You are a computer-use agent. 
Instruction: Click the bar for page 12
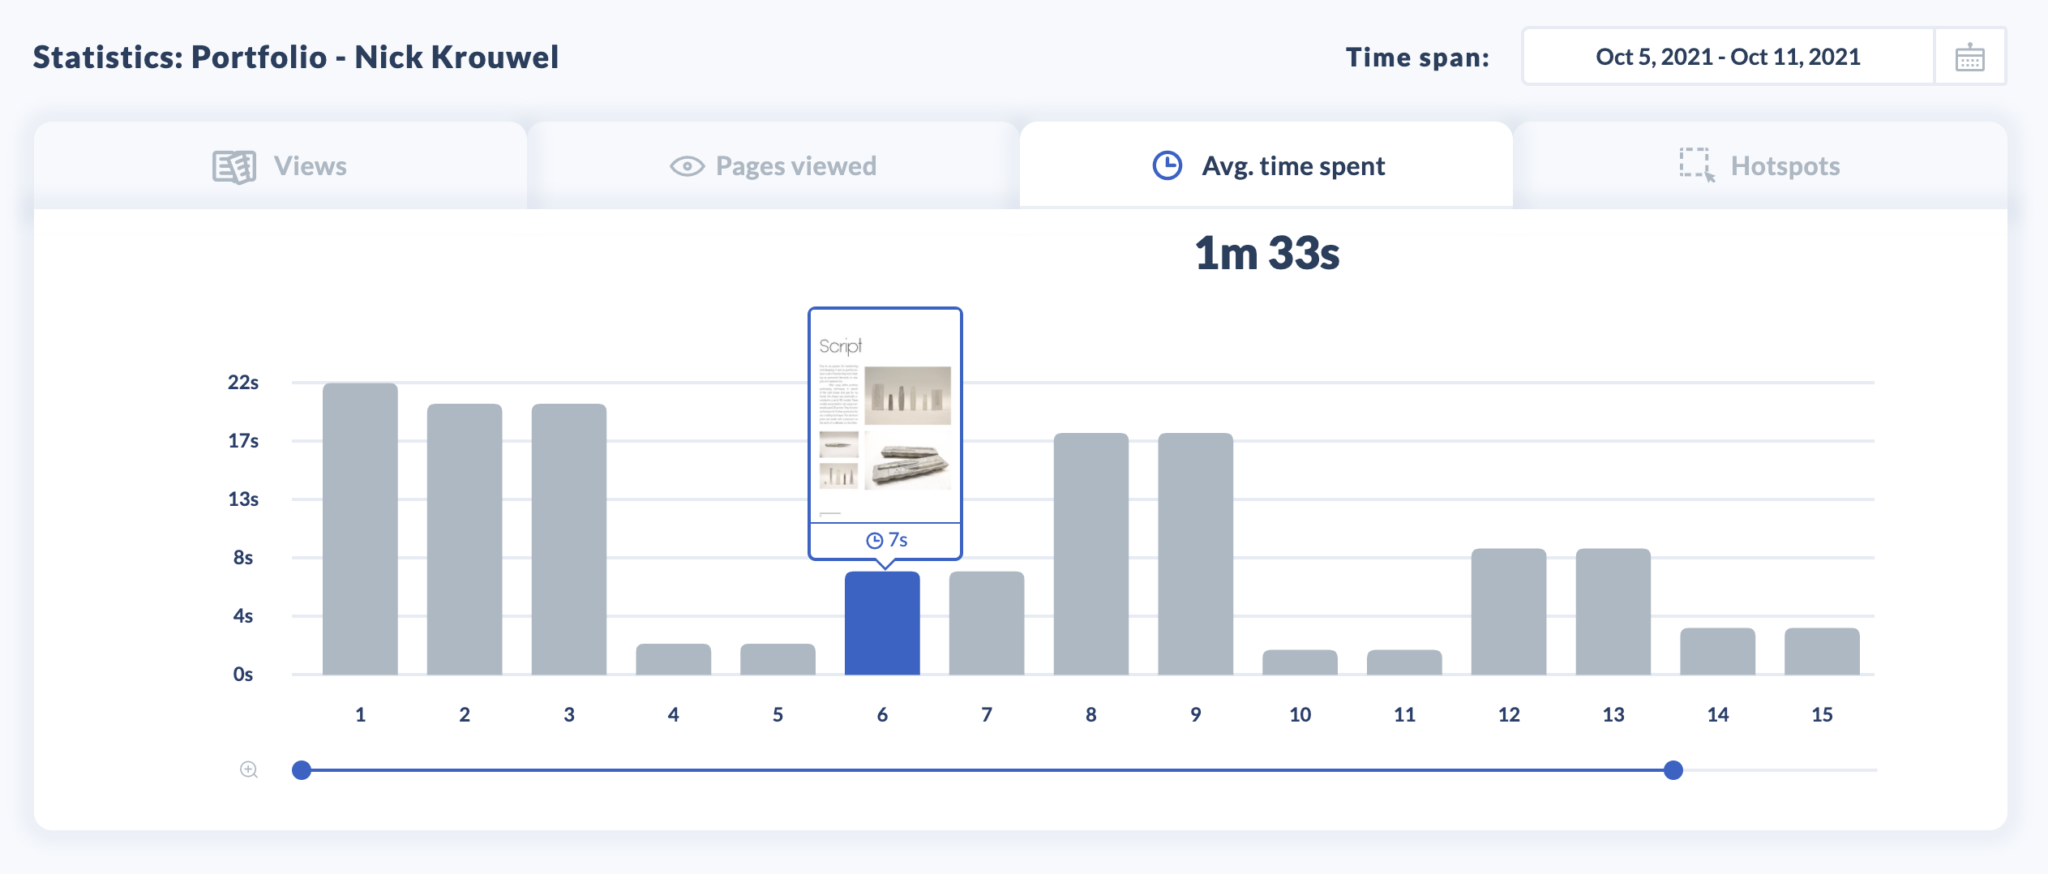coord(1508,611)
